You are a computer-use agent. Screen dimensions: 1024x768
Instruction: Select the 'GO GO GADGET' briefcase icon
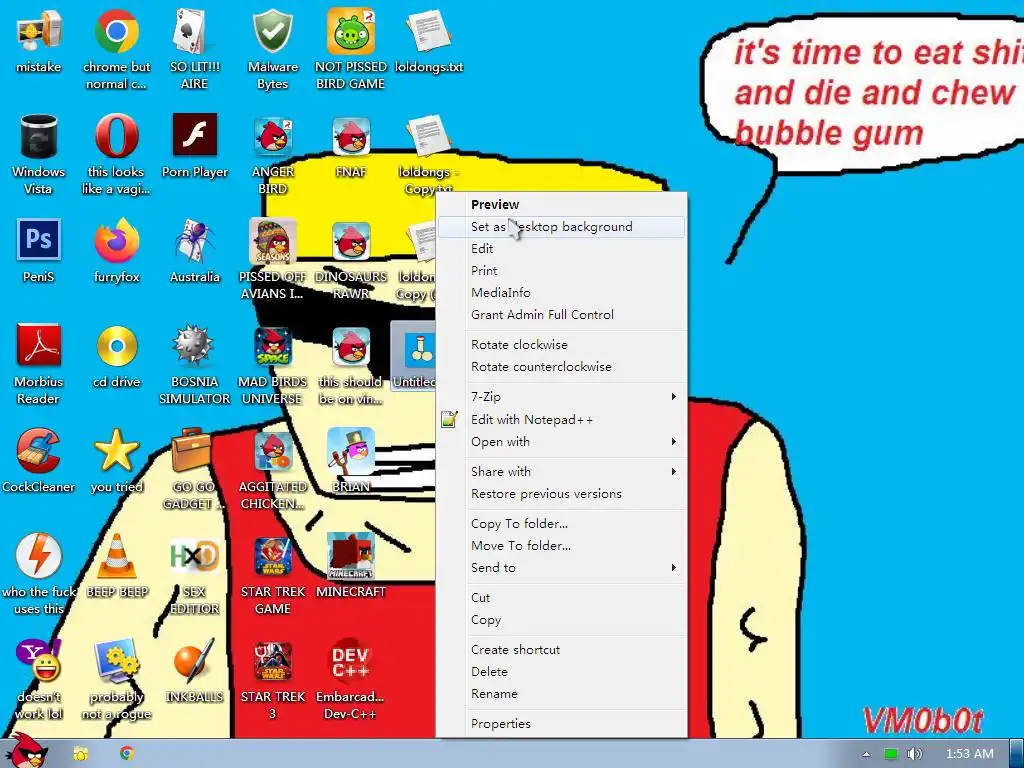193,469
